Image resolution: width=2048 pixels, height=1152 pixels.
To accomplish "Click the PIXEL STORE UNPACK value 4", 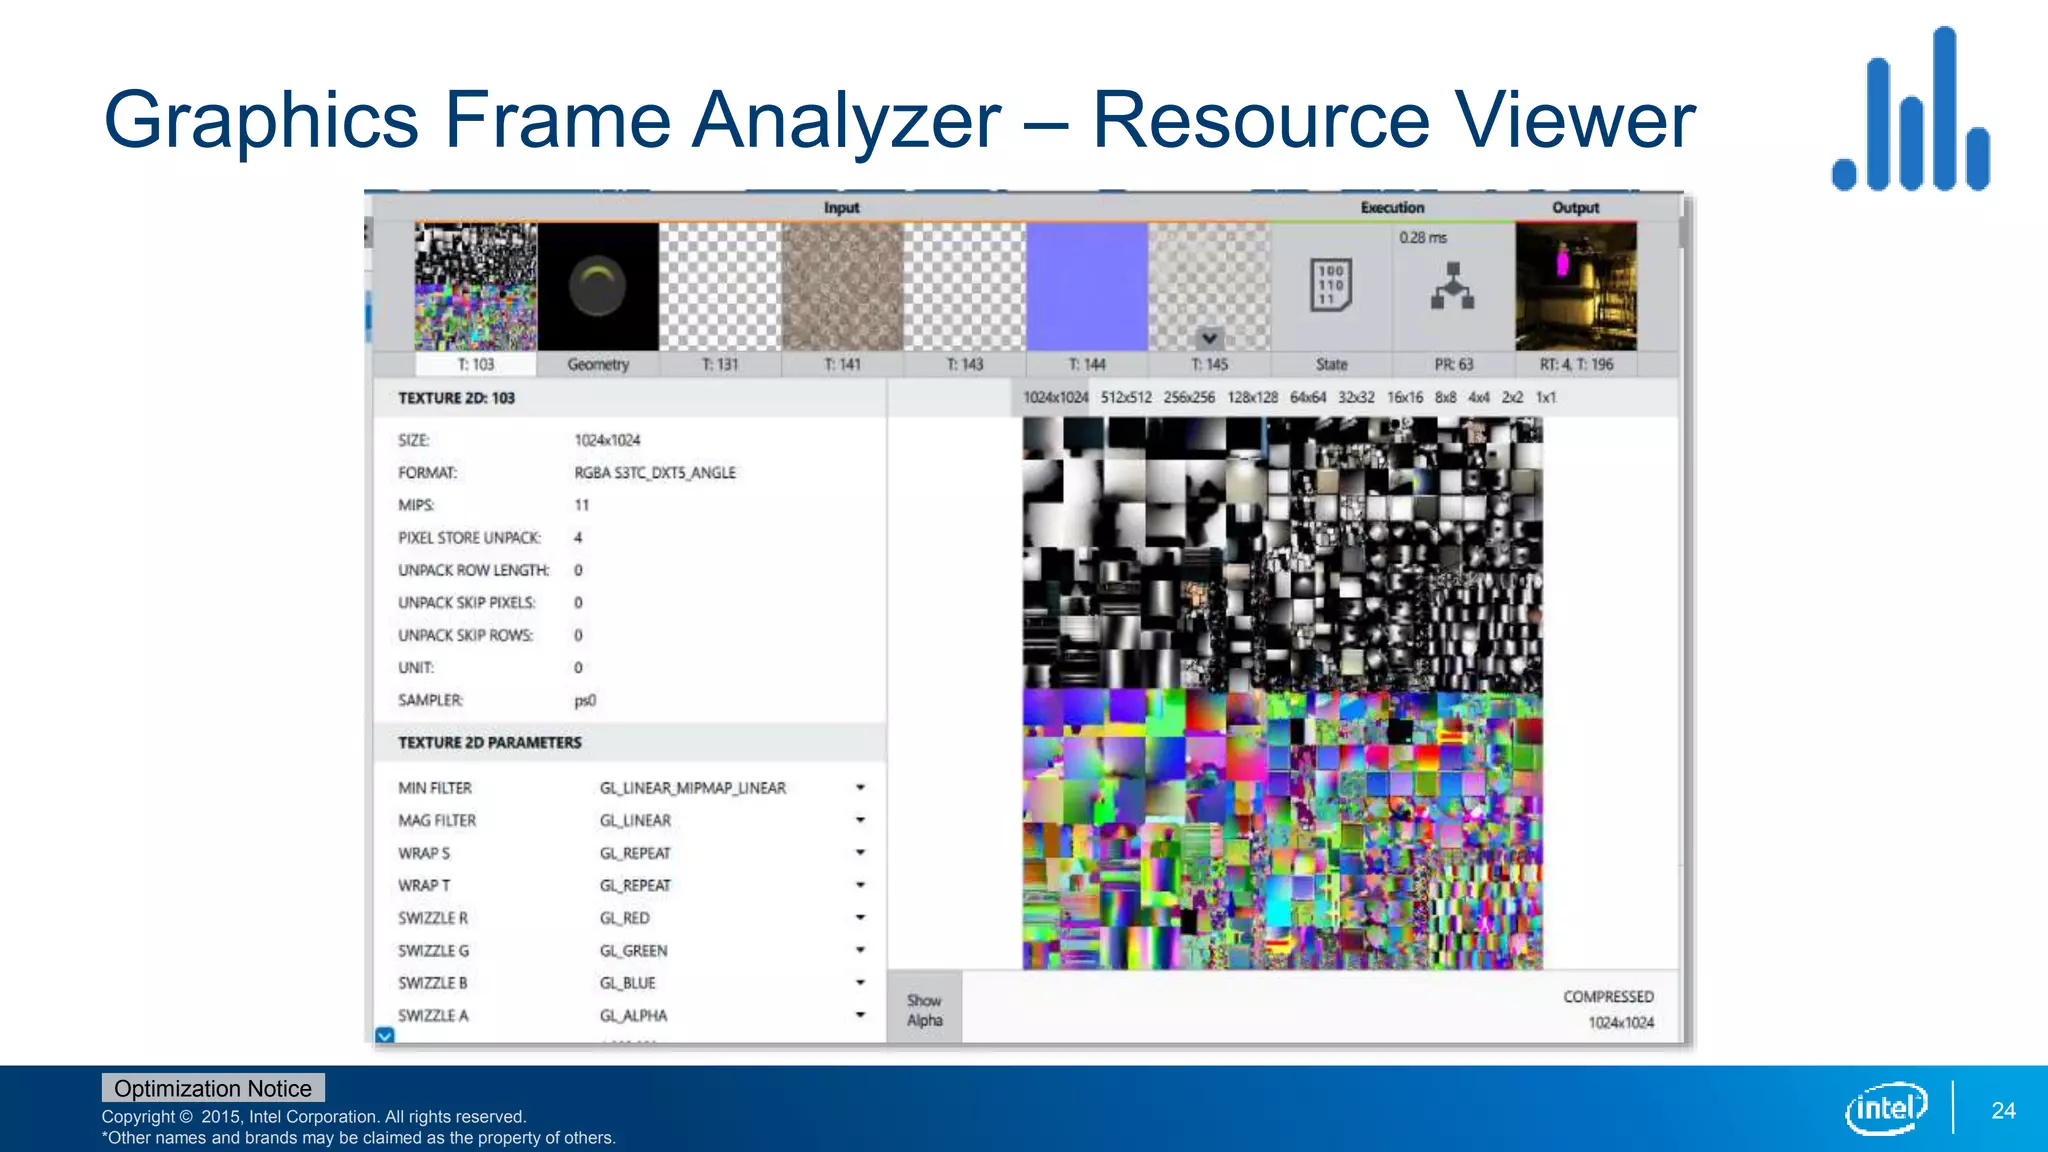I will point(578,538).
